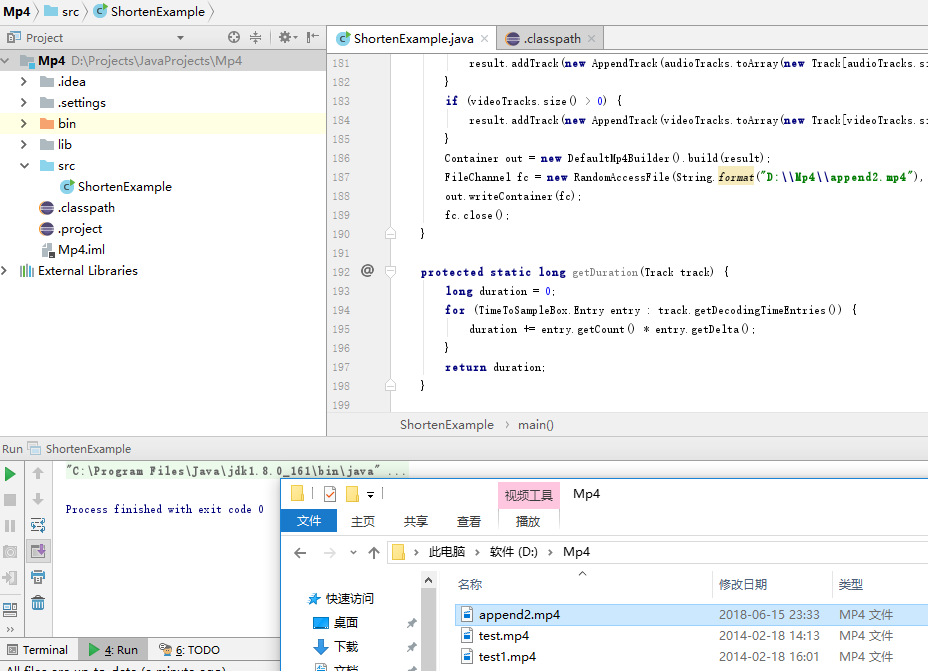
Task: Go back in Explorer window
Action: [x=300, y=553]
